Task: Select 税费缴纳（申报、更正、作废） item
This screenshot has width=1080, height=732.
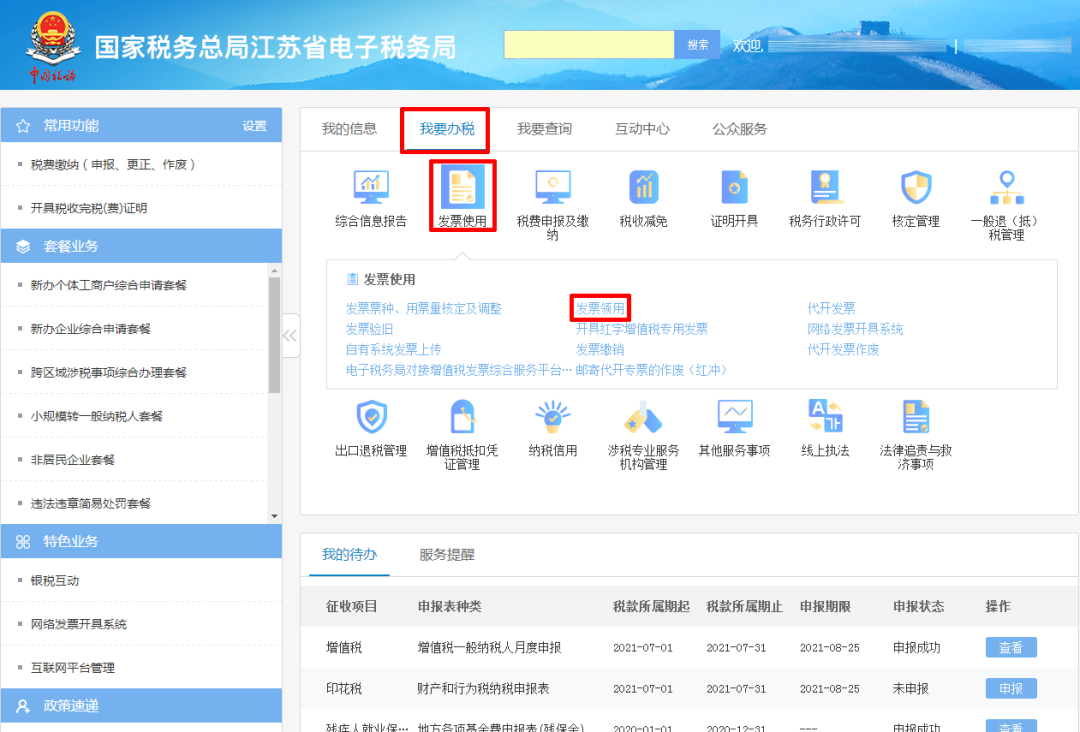Action: (x=113, y=165)
